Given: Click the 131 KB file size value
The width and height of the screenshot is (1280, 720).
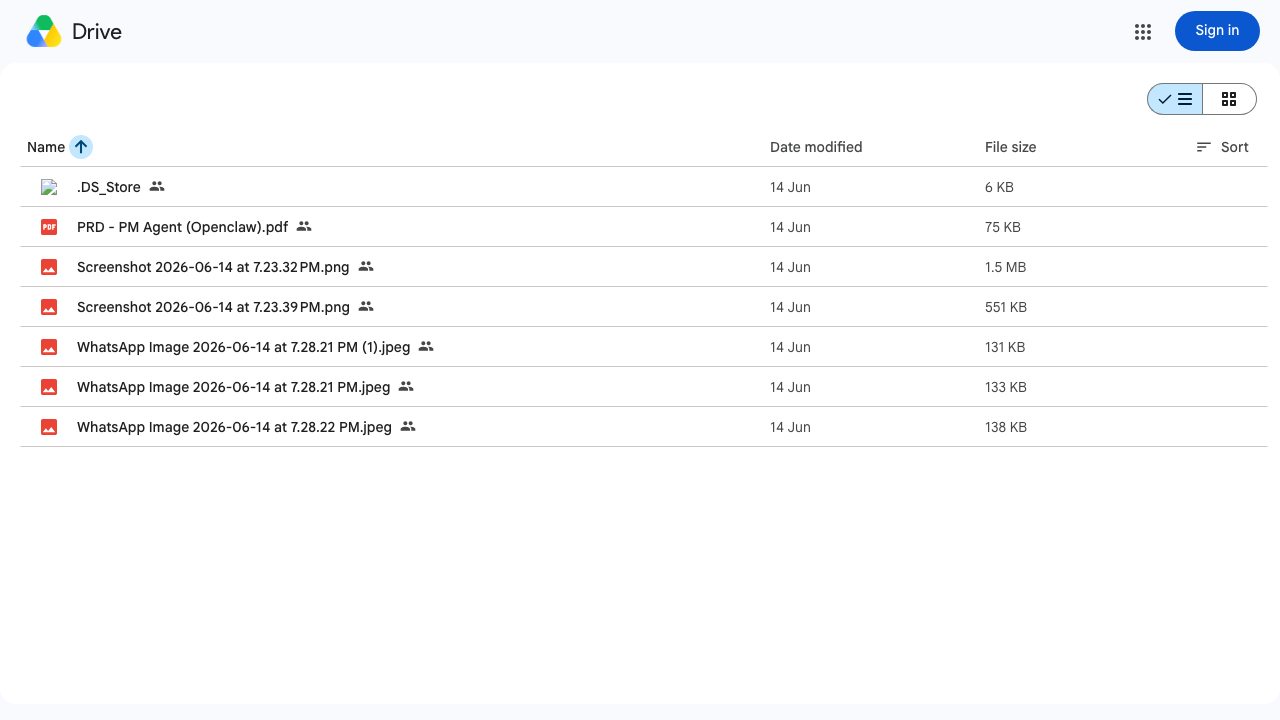Looking at the screenshot, I should click(x=1005, y=347).
